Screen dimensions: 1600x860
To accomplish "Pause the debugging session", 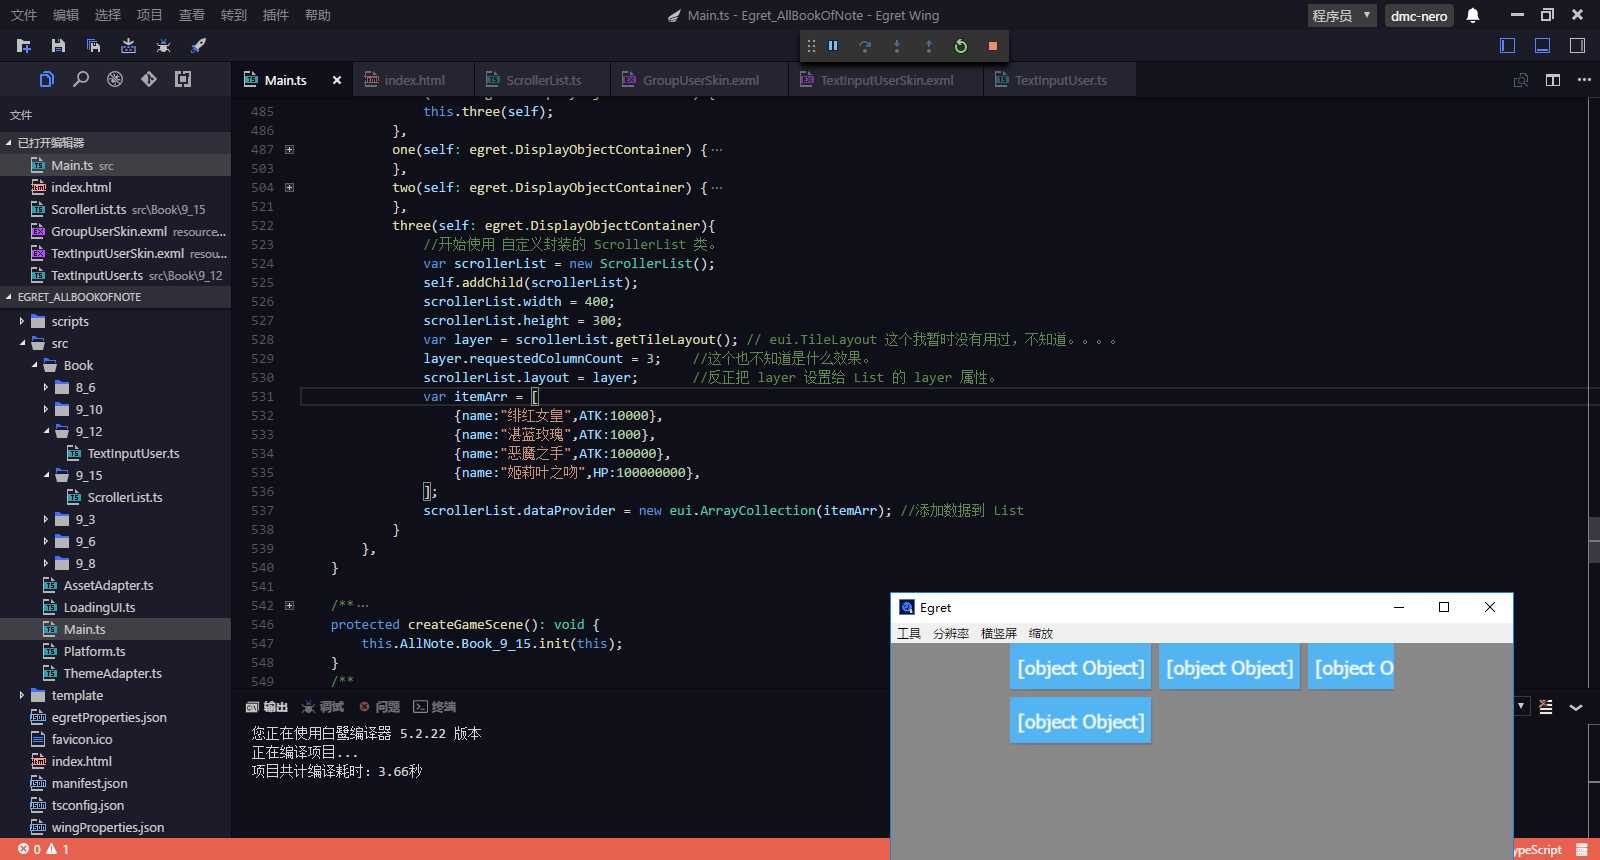I will (x=833, y=46).
